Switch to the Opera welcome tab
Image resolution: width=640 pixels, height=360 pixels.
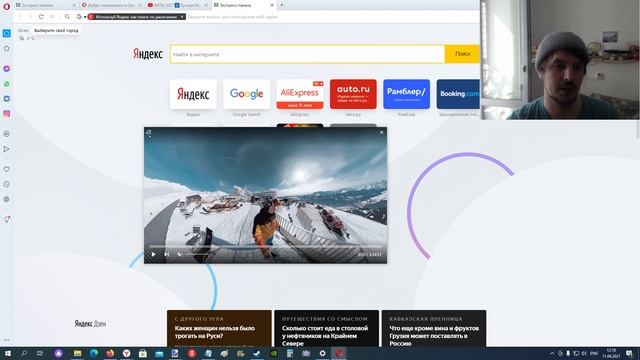(110, 5)
